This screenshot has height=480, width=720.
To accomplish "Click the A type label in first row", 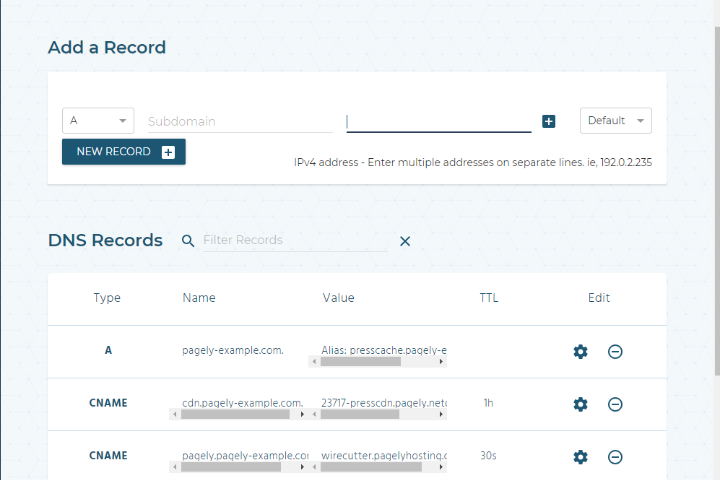I will pyautogui.click(x=108, y=350).
